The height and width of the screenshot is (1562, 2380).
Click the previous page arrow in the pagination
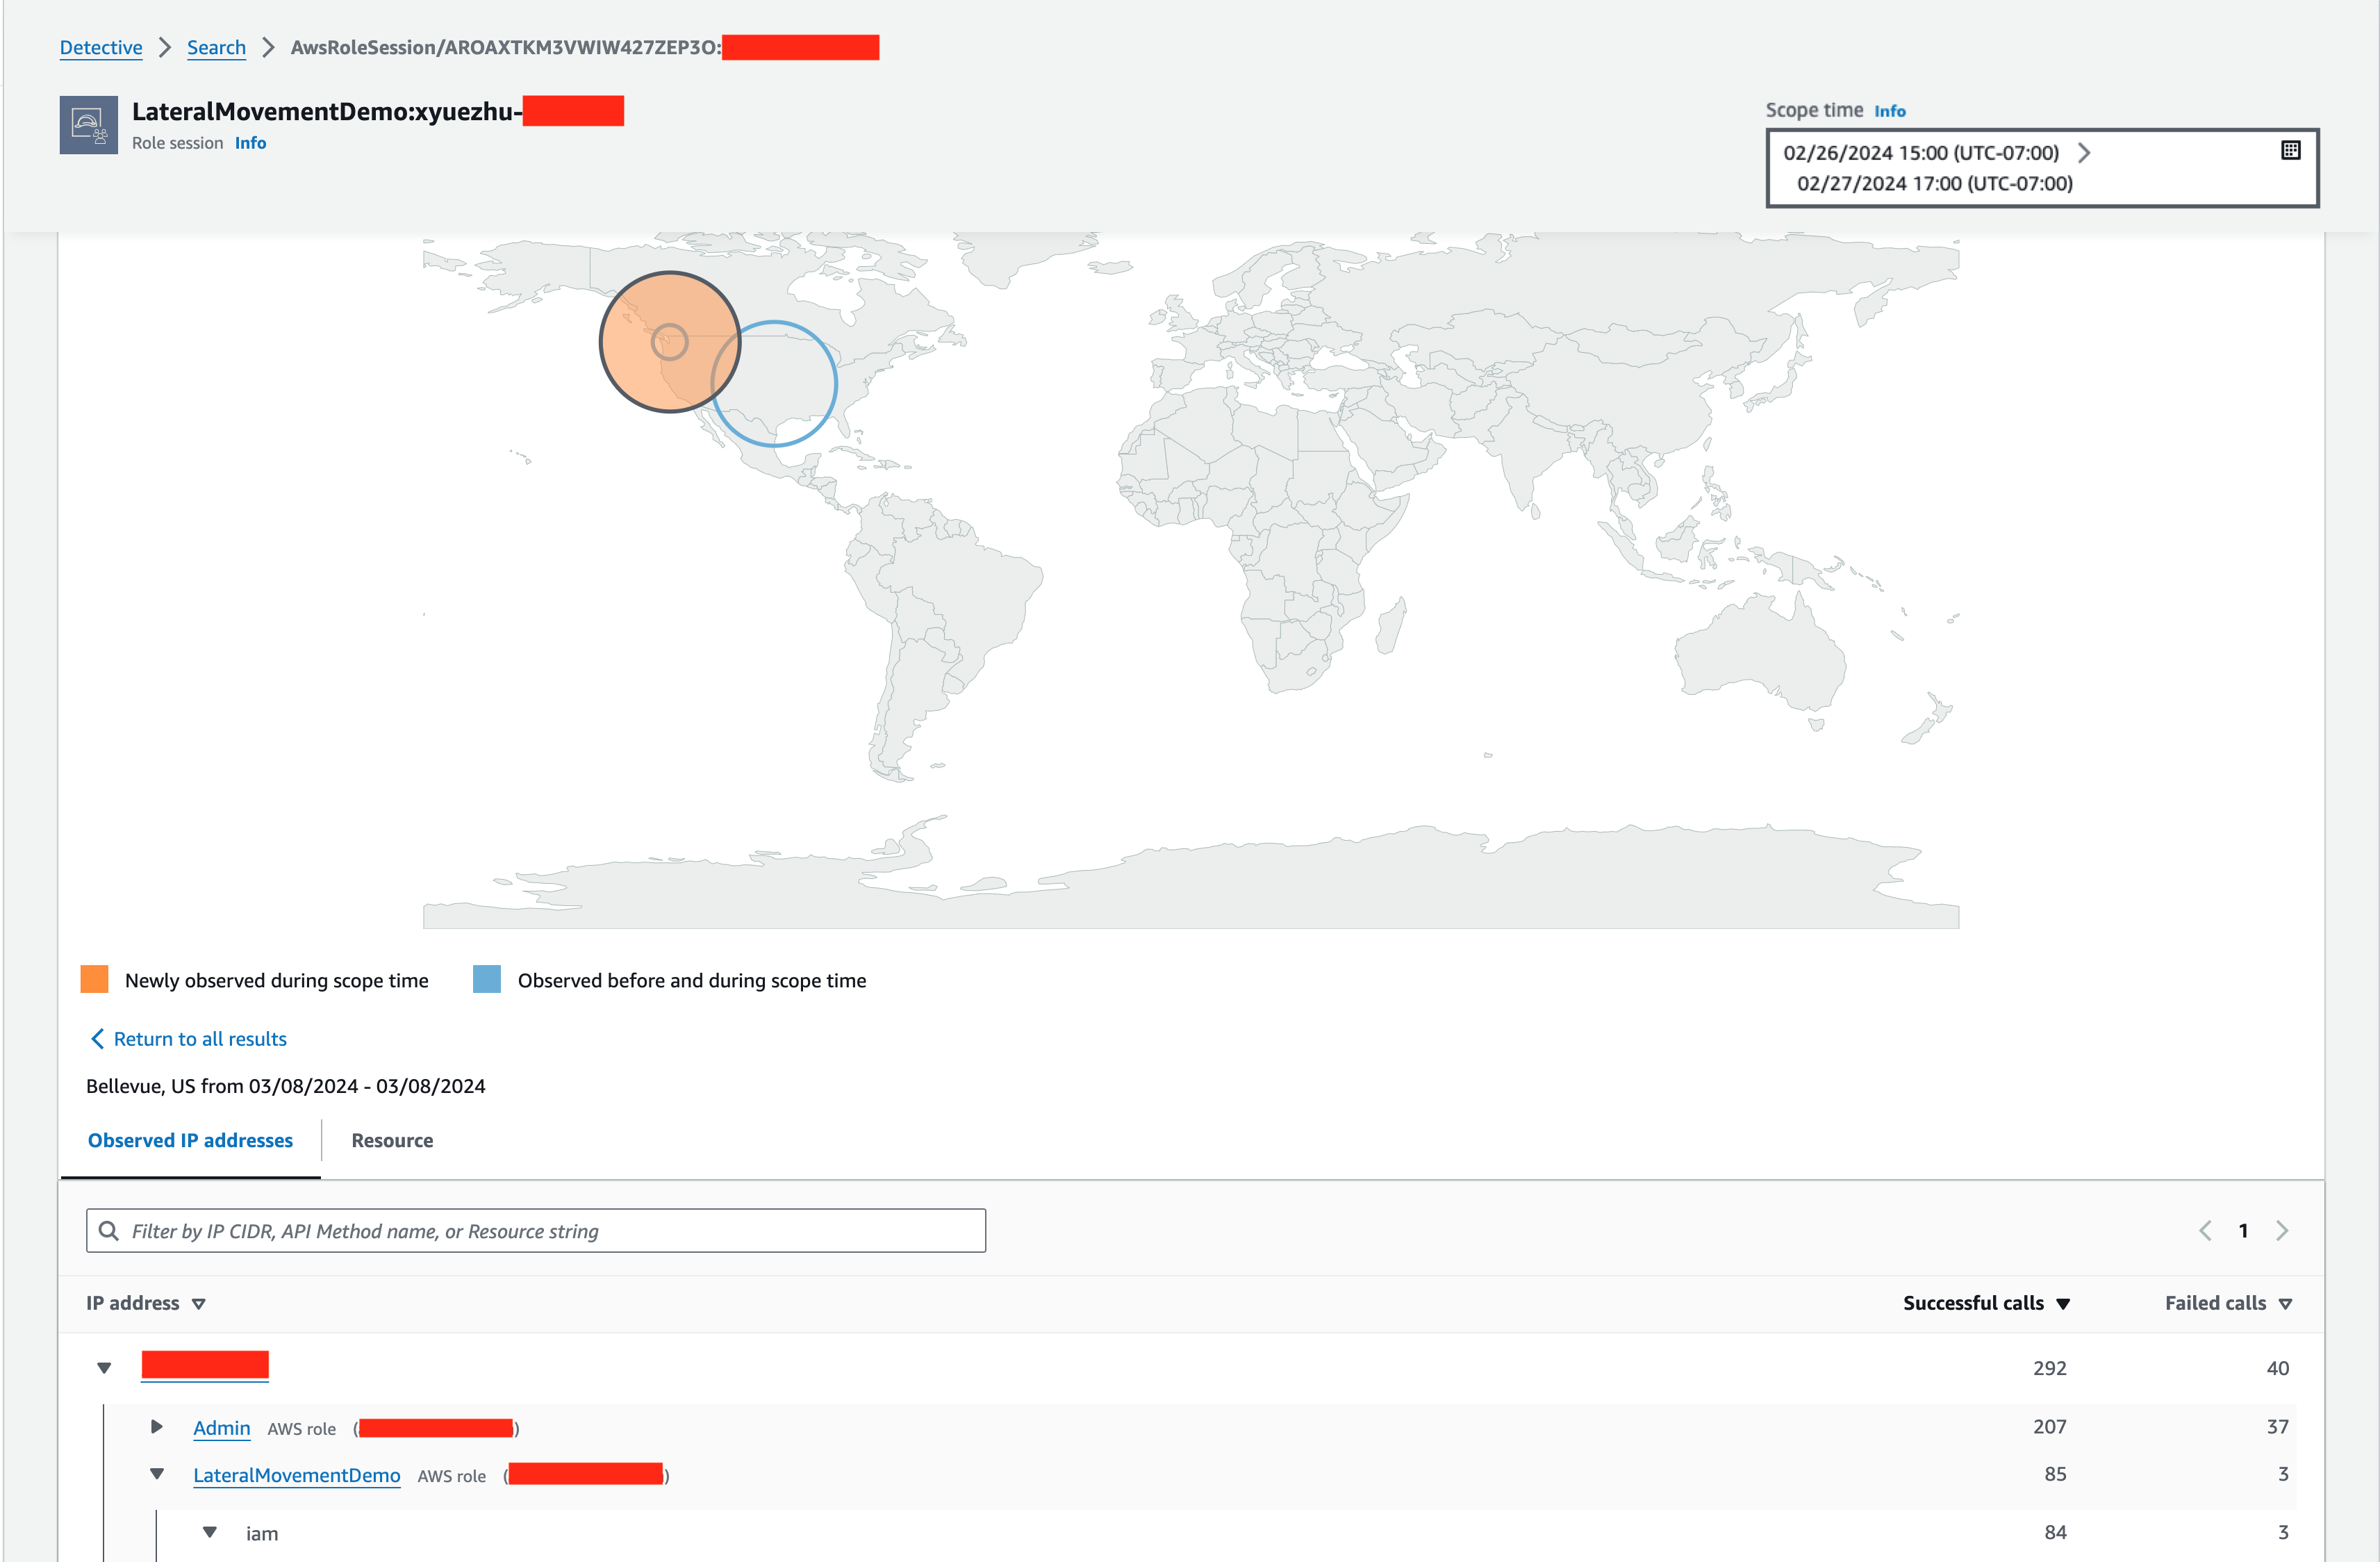2205,1230
